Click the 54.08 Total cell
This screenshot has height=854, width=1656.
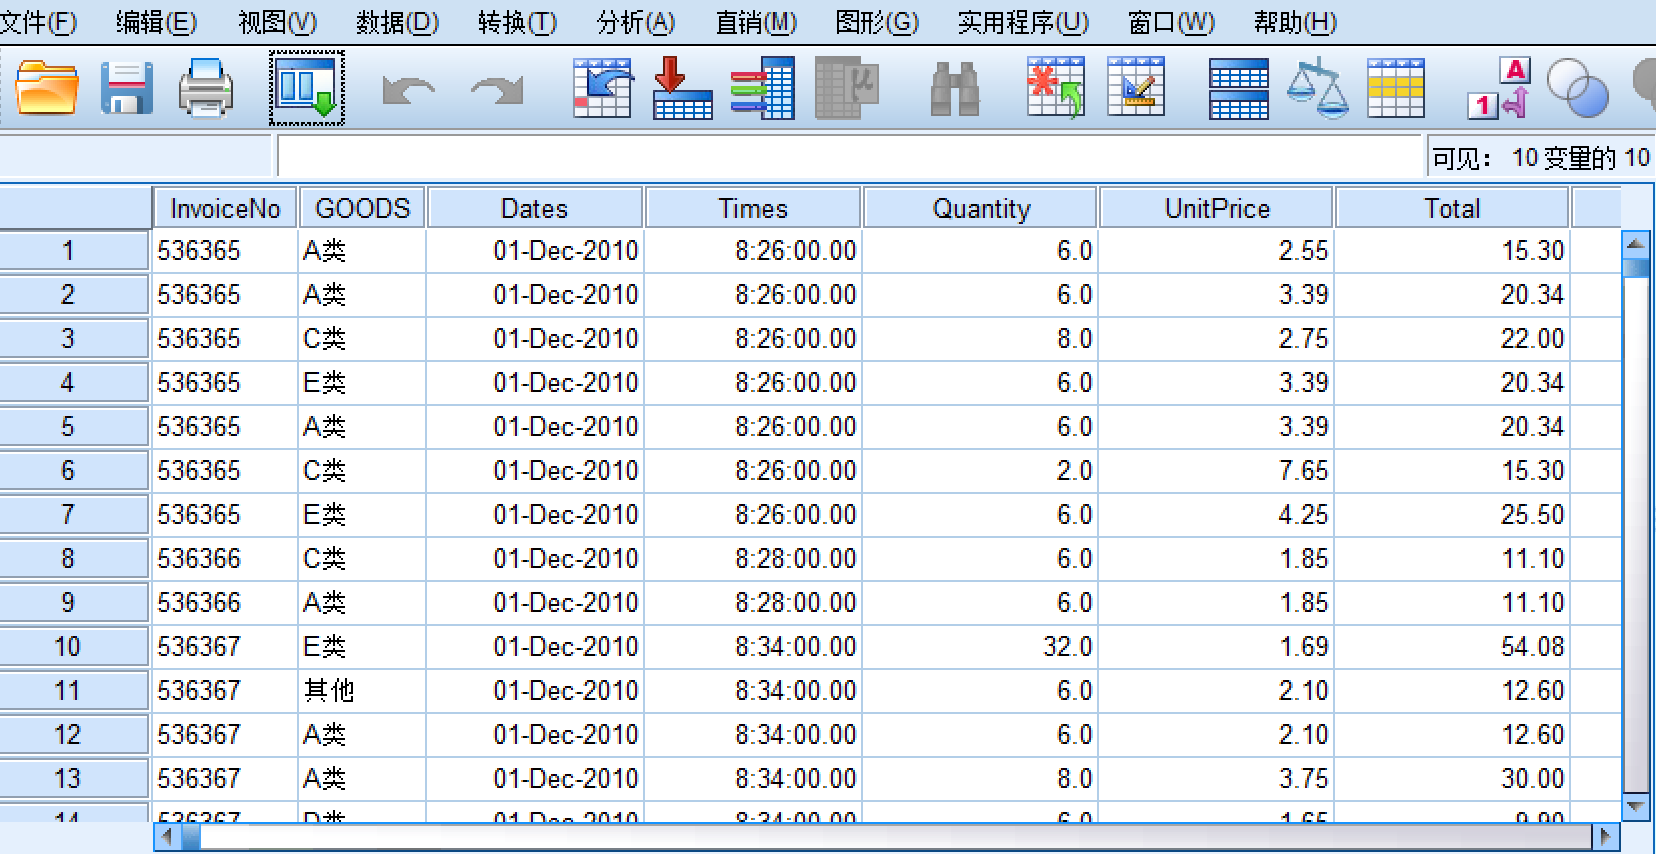point(1452,647)
